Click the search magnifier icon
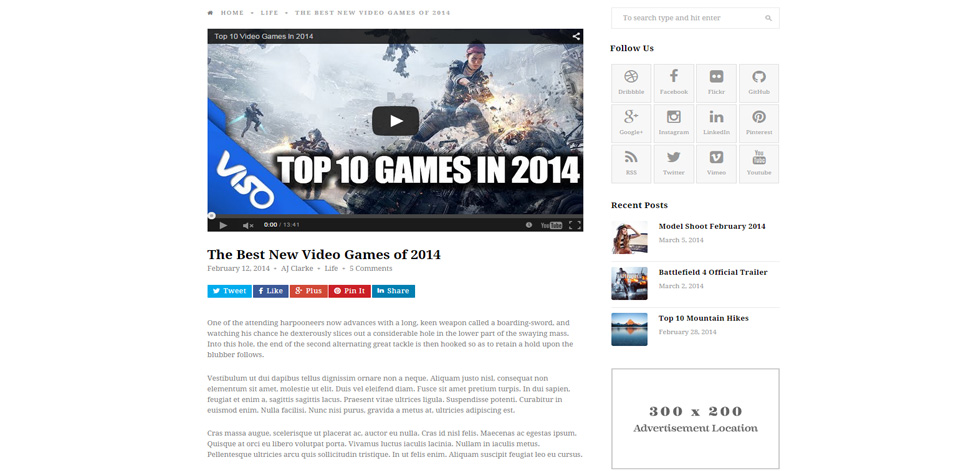980x471 pixels. (768, 18)
